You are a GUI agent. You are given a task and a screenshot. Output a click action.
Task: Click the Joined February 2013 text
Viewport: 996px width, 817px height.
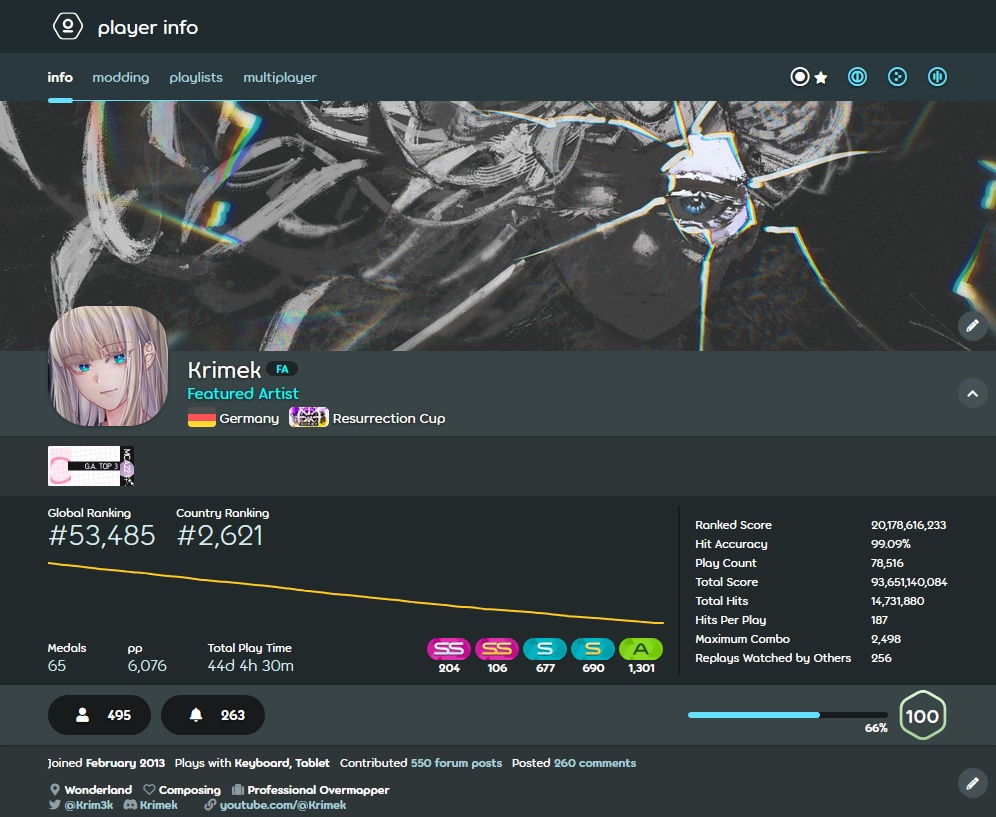(x=106, y=762)
